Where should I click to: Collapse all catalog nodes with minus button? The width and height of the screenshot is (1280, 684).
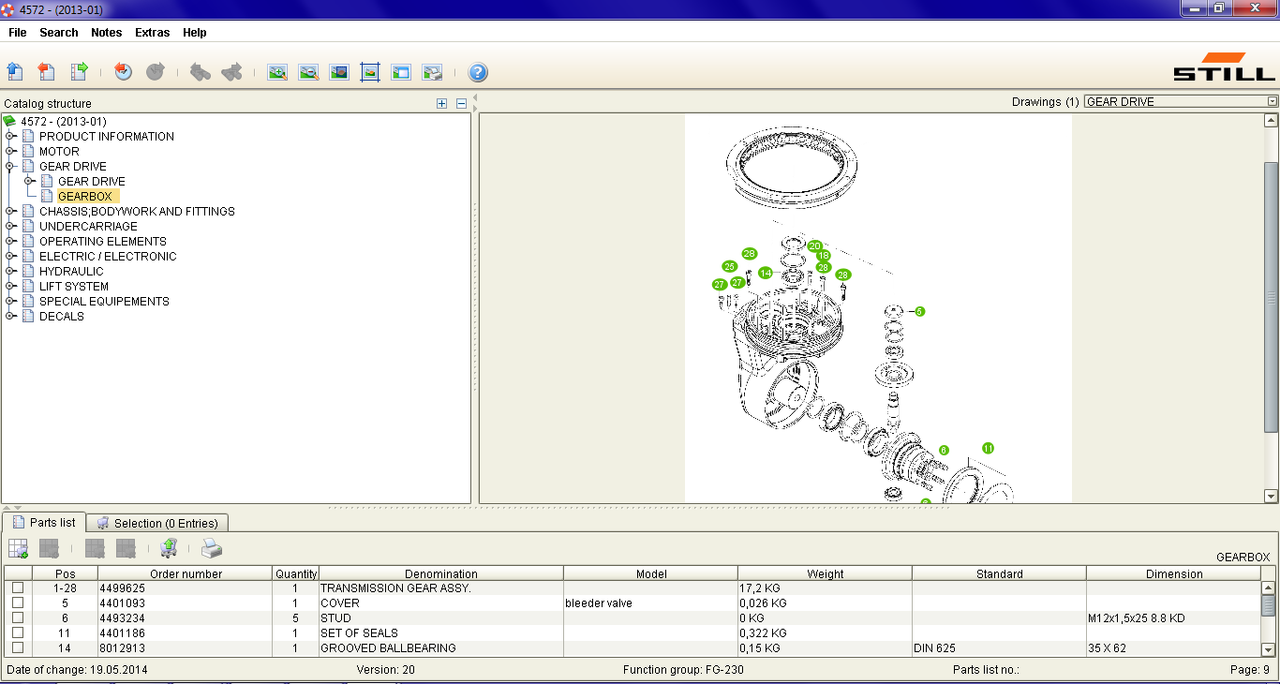[x=461, y=103]
